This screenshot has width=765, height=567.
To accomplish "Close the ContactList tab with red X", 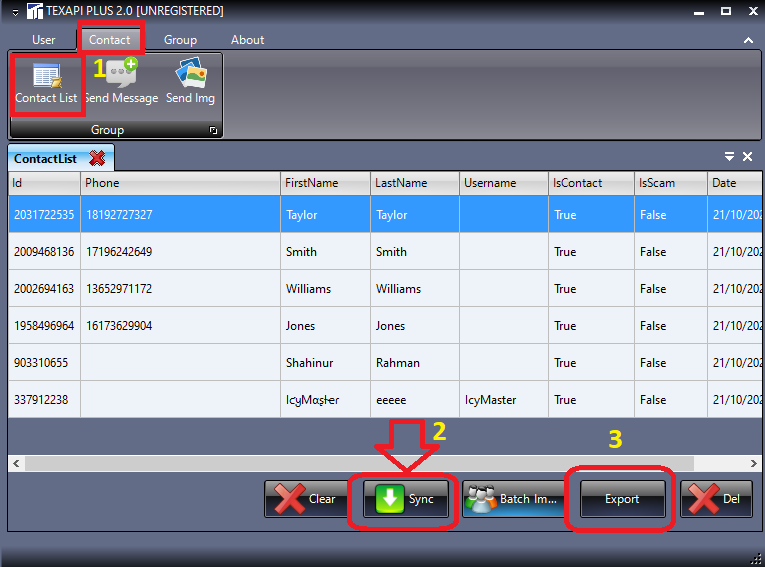I will (x=97, y=159).
